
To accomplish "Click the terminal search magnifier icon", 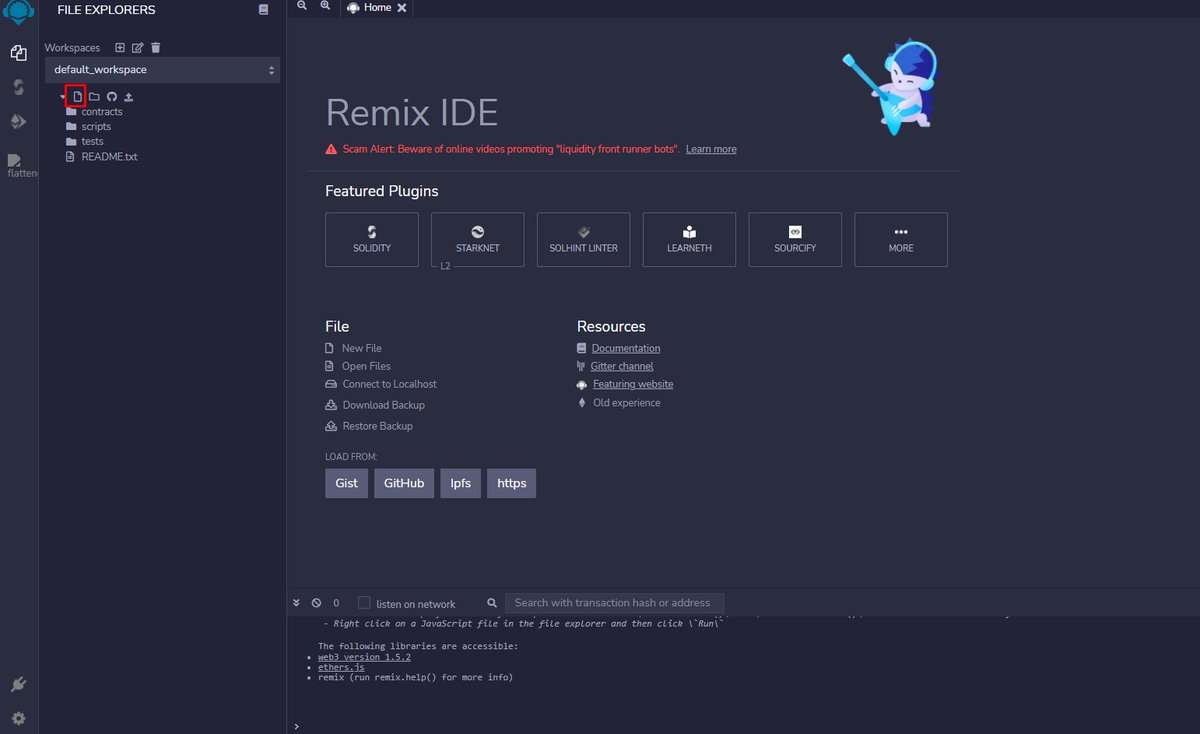I will (492, 603).
